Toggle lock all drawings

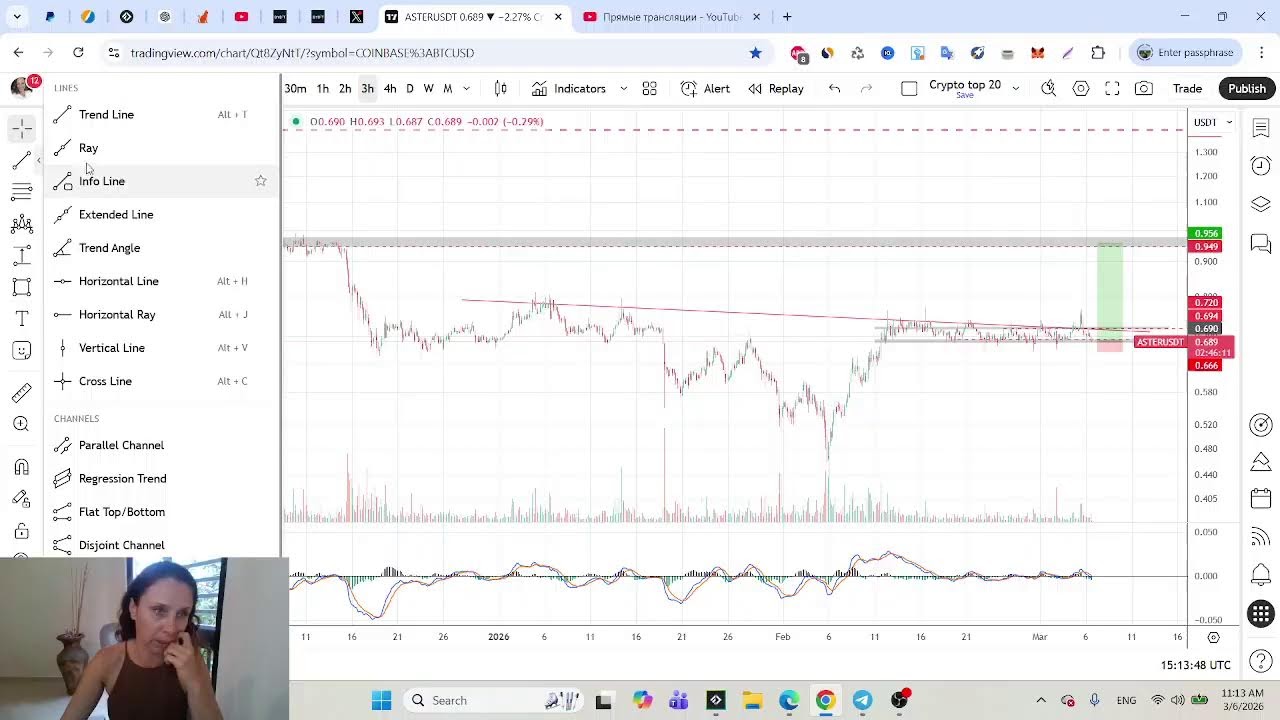click(x=21, y=531)
